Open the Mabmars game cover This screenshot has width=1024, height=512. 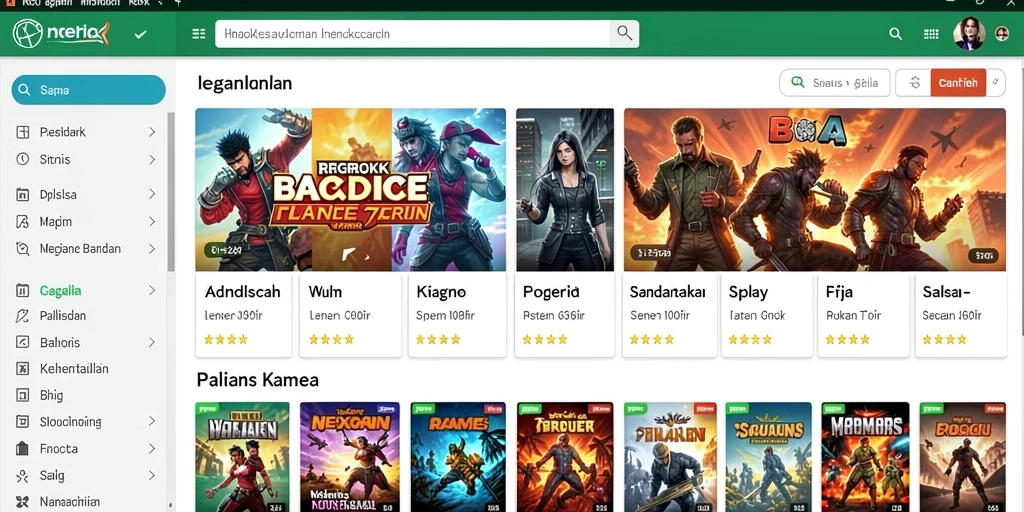(865, 456)
